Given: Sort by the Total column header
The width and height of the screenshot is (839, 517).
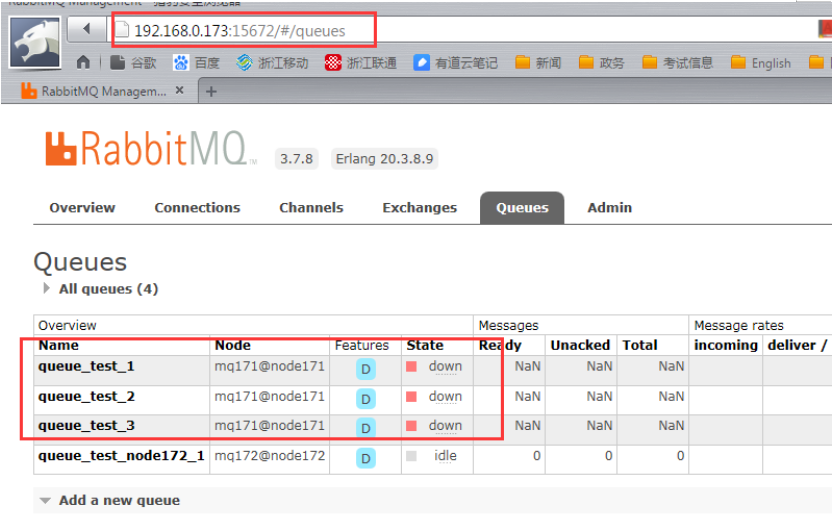Looking at the screenshot, I should (x=639, y=345).
